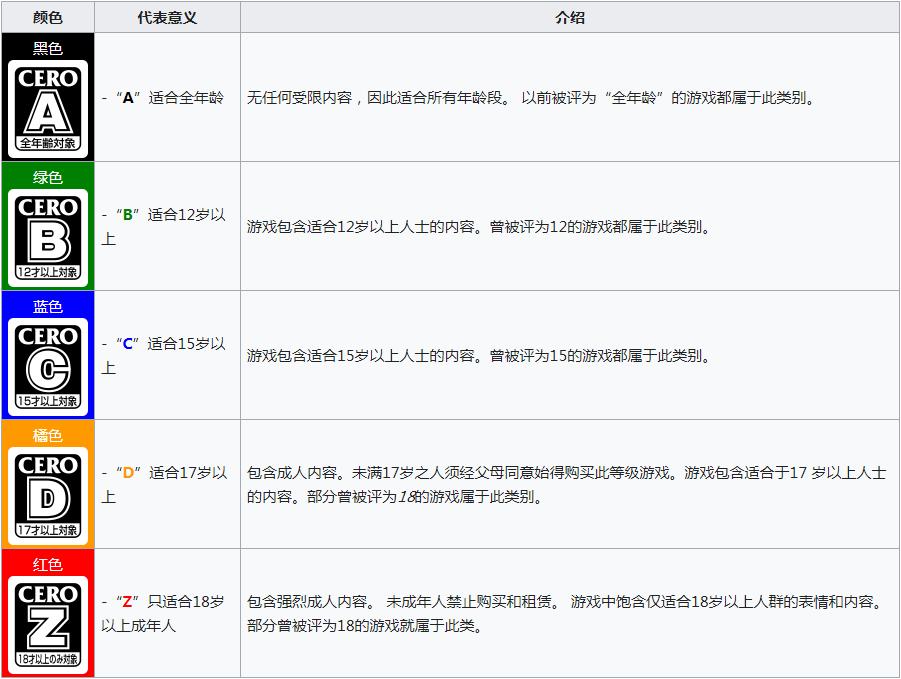Image resolution: width=901 pixels, height=679 pixels.
Task: Click the 黑色 color label
Action: 47,47
